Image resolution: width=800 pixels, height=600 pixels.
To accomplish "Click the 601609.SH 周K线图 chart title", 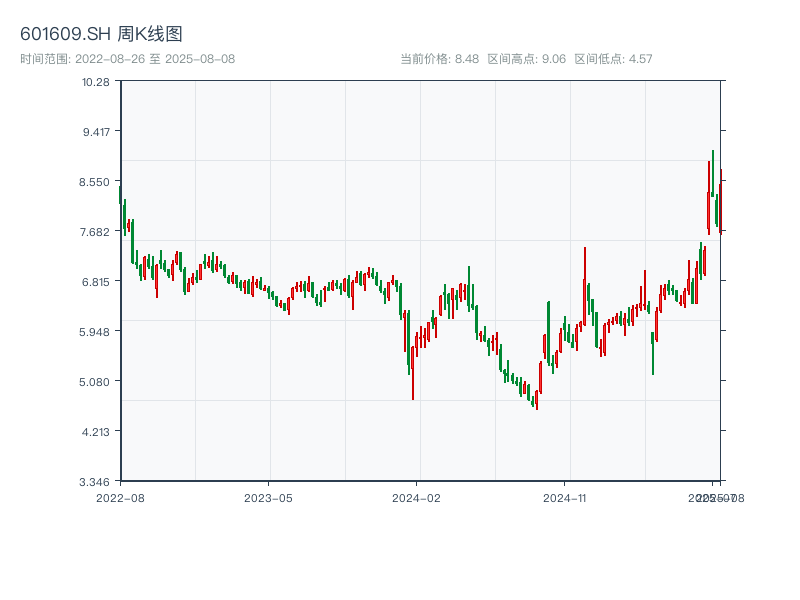I will coord(101,35).
